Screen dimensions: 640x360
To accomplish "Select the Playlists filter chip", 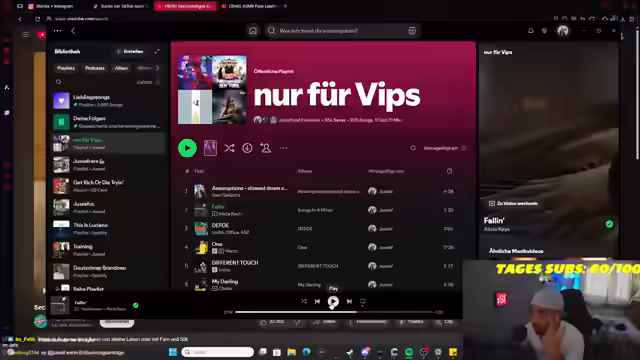I will (x=66, y=68).
